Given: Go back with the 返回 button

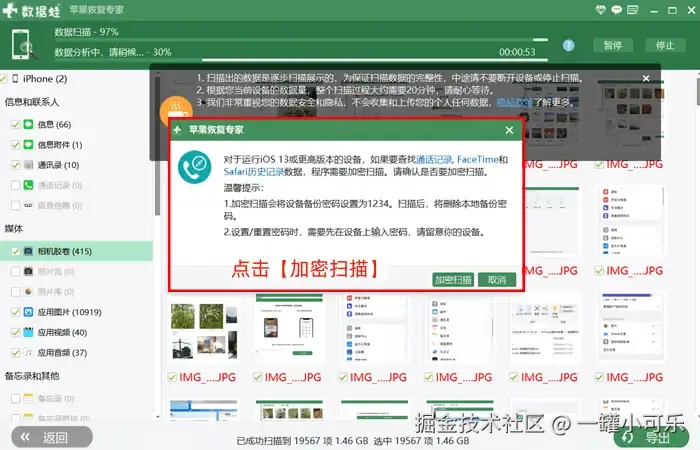Looking at the screenshot, I should 52,437.
